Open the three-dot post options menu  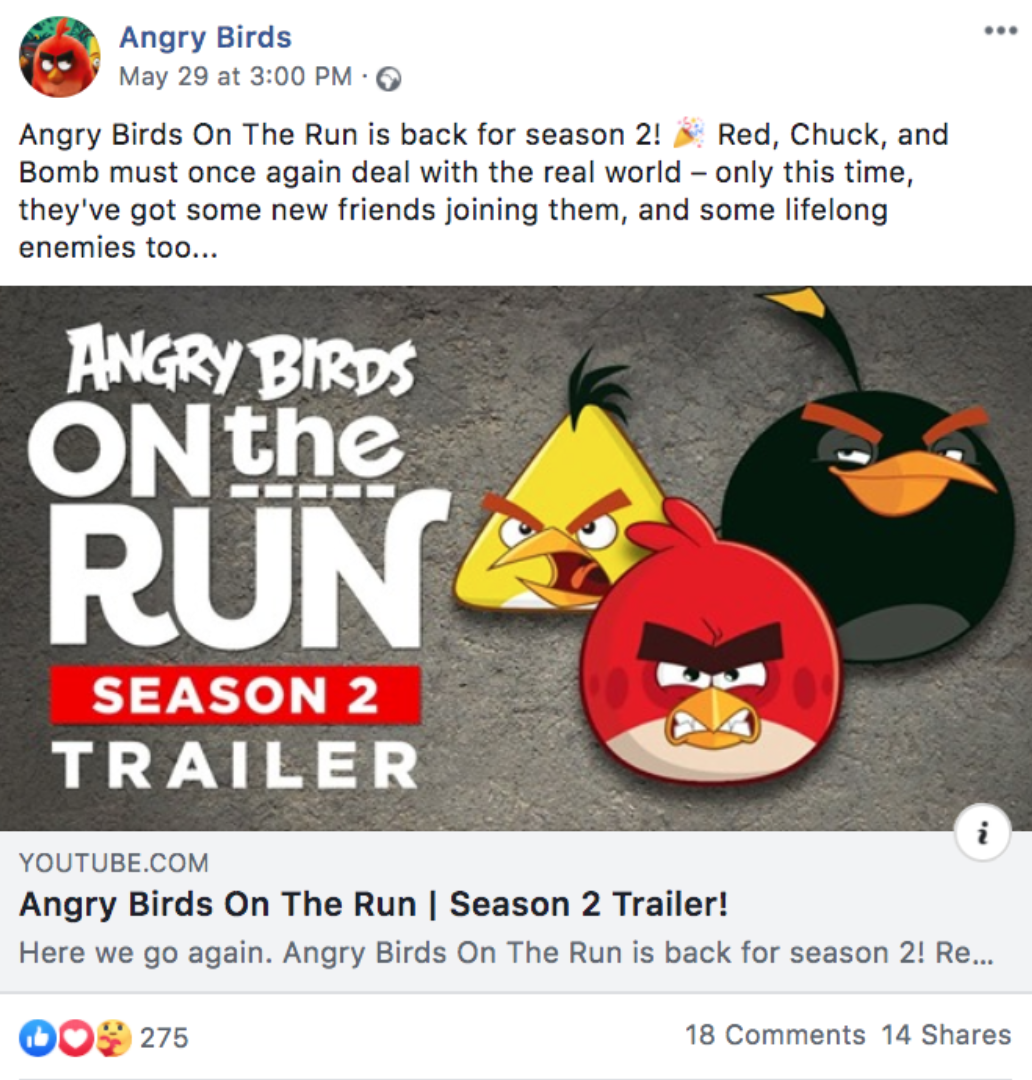tap(1001, 30)
